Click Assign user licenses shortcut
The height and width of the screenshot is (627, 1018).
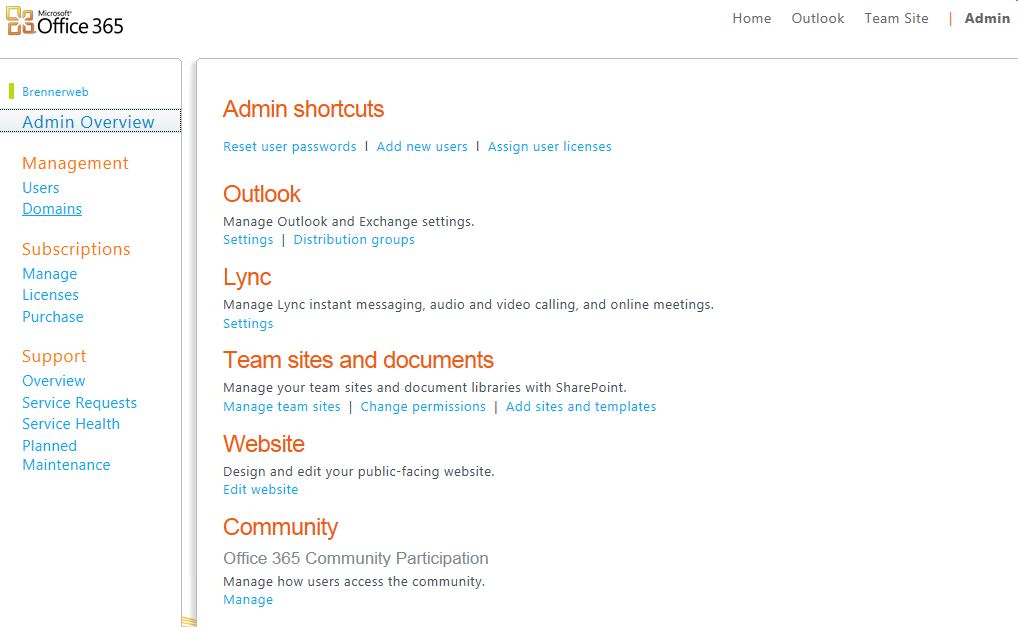(x=549, y=147)
